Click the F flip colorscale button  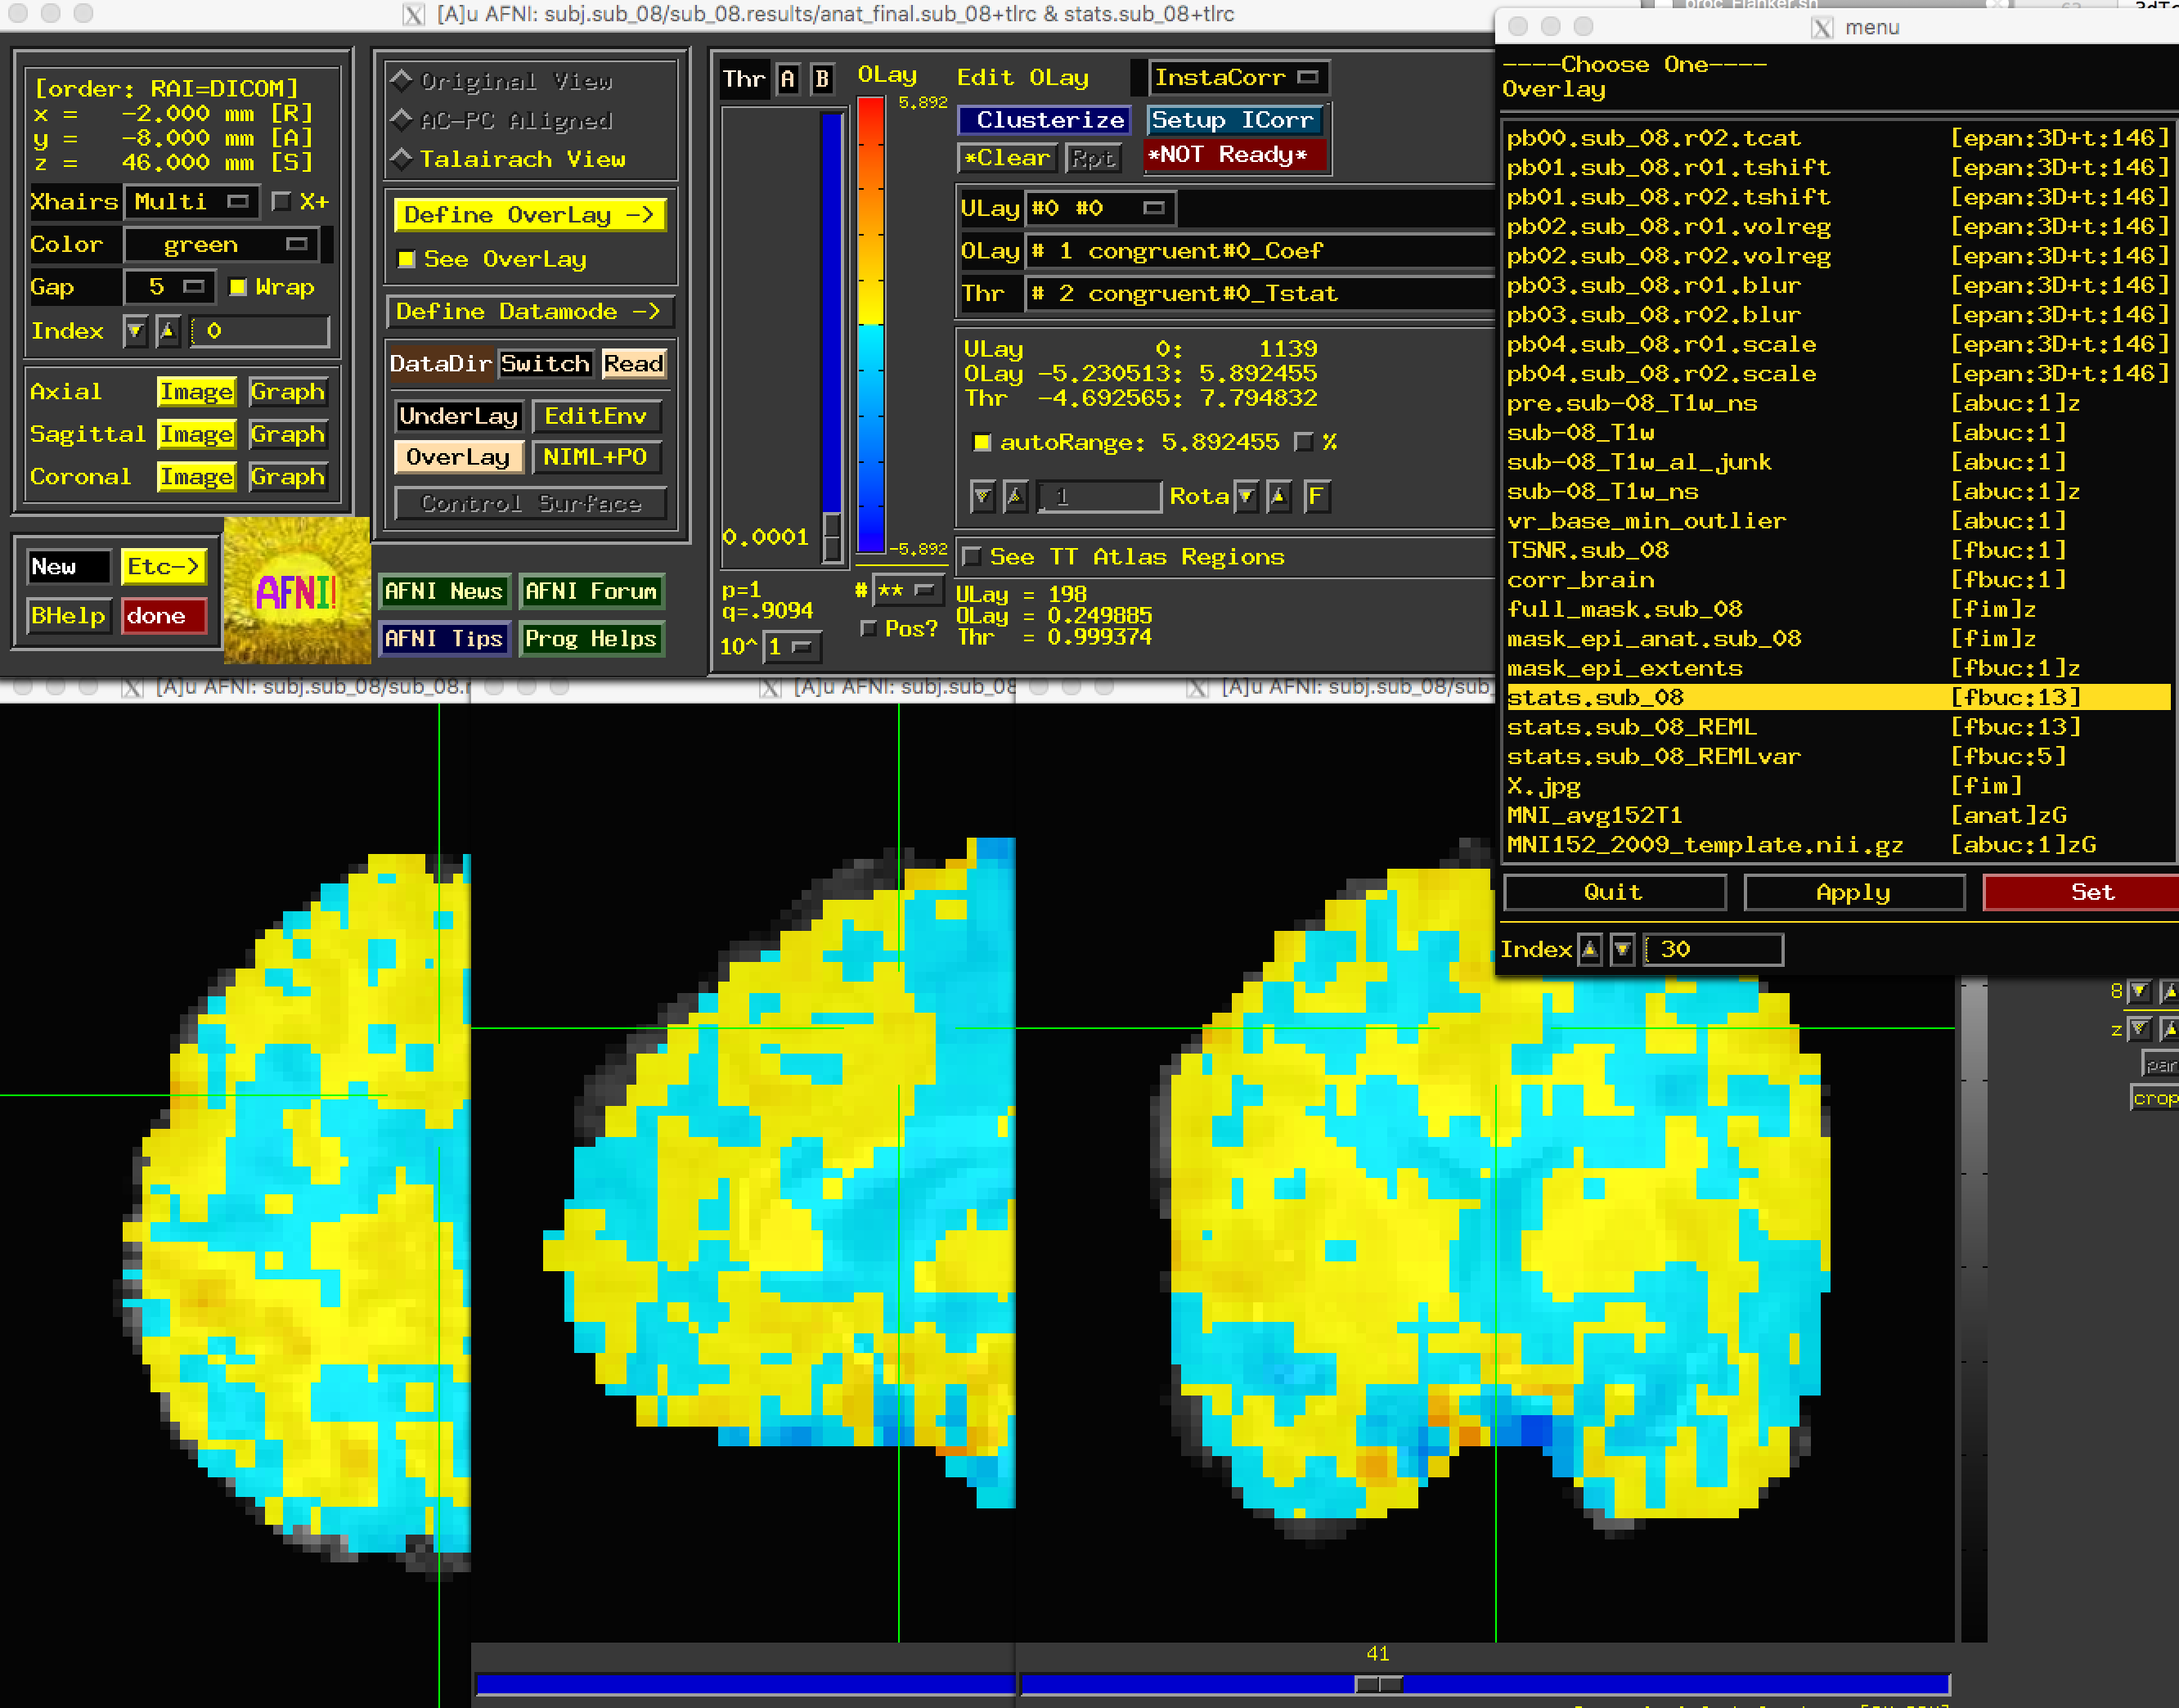click(x=1317, y=496)
